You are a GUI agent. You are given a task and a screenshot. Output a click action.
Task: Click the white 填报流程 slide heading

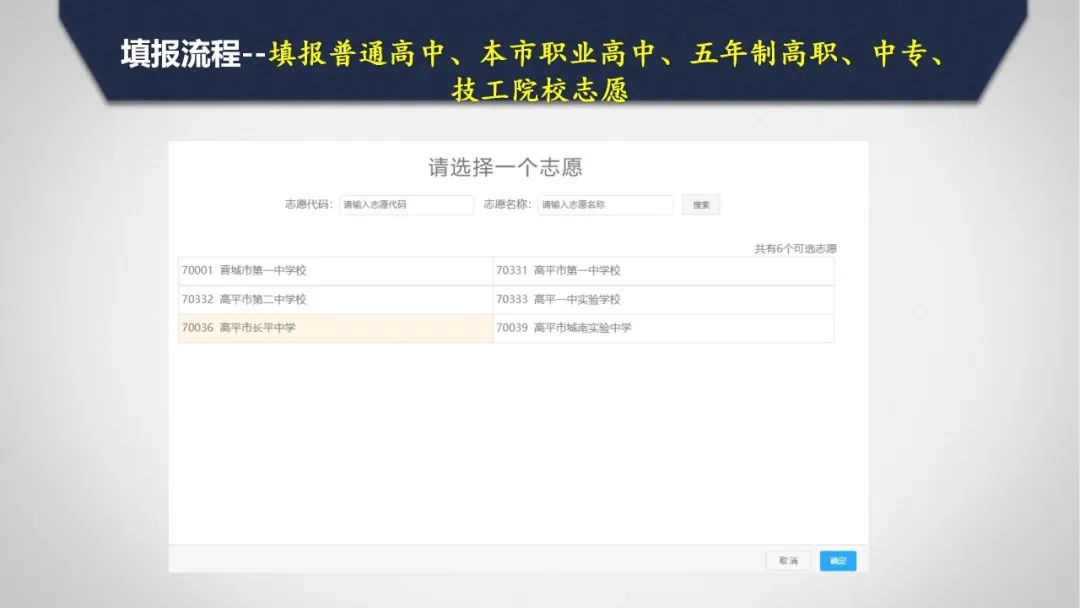tap(180, 54)
